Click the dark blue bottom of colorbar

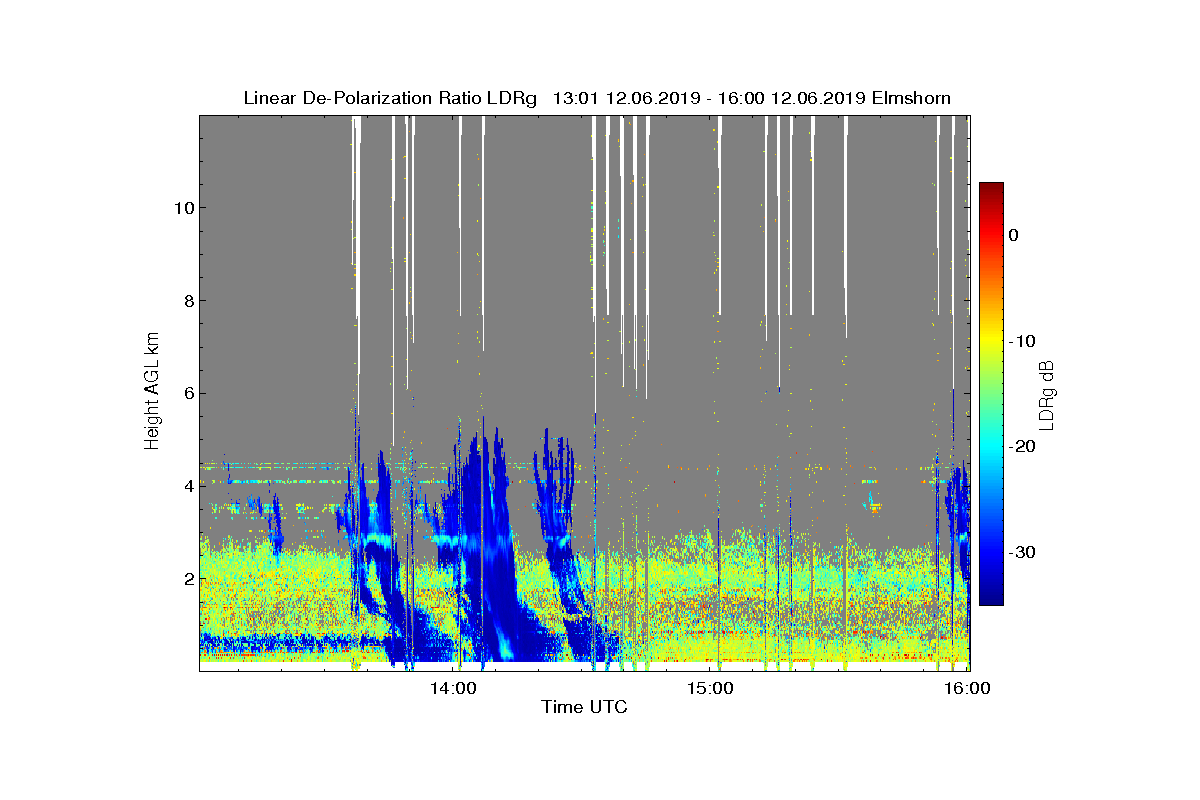click(991, 599)
